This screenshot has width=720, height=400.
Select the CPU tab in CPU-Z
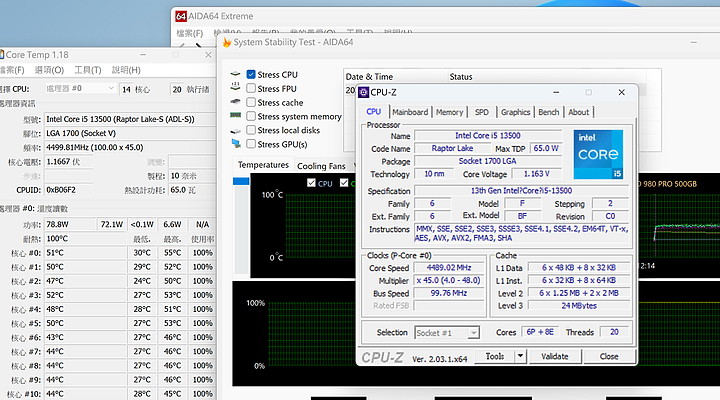click(x=374, y=112)
